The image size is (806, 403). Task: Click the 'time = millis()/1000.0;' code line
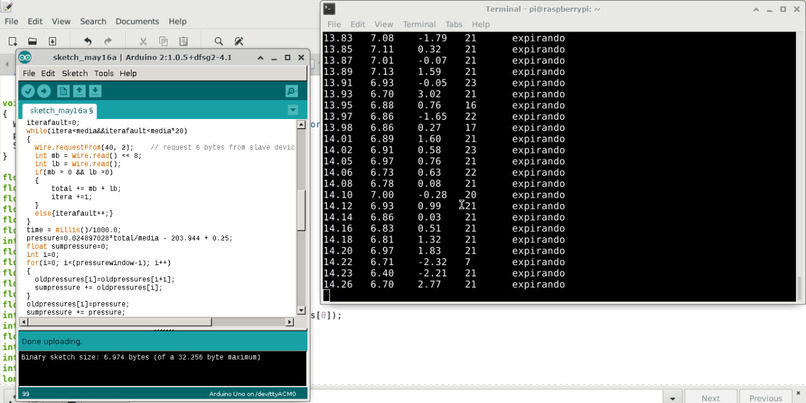click(74, 230)
